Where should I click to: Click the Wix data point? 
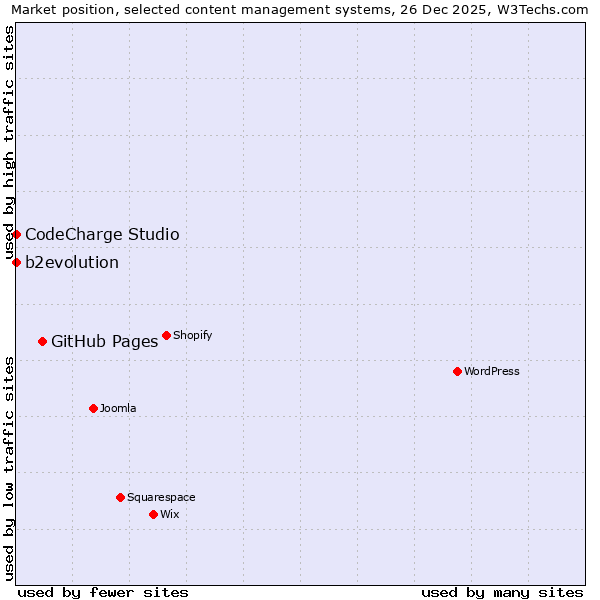pos(153,515)
